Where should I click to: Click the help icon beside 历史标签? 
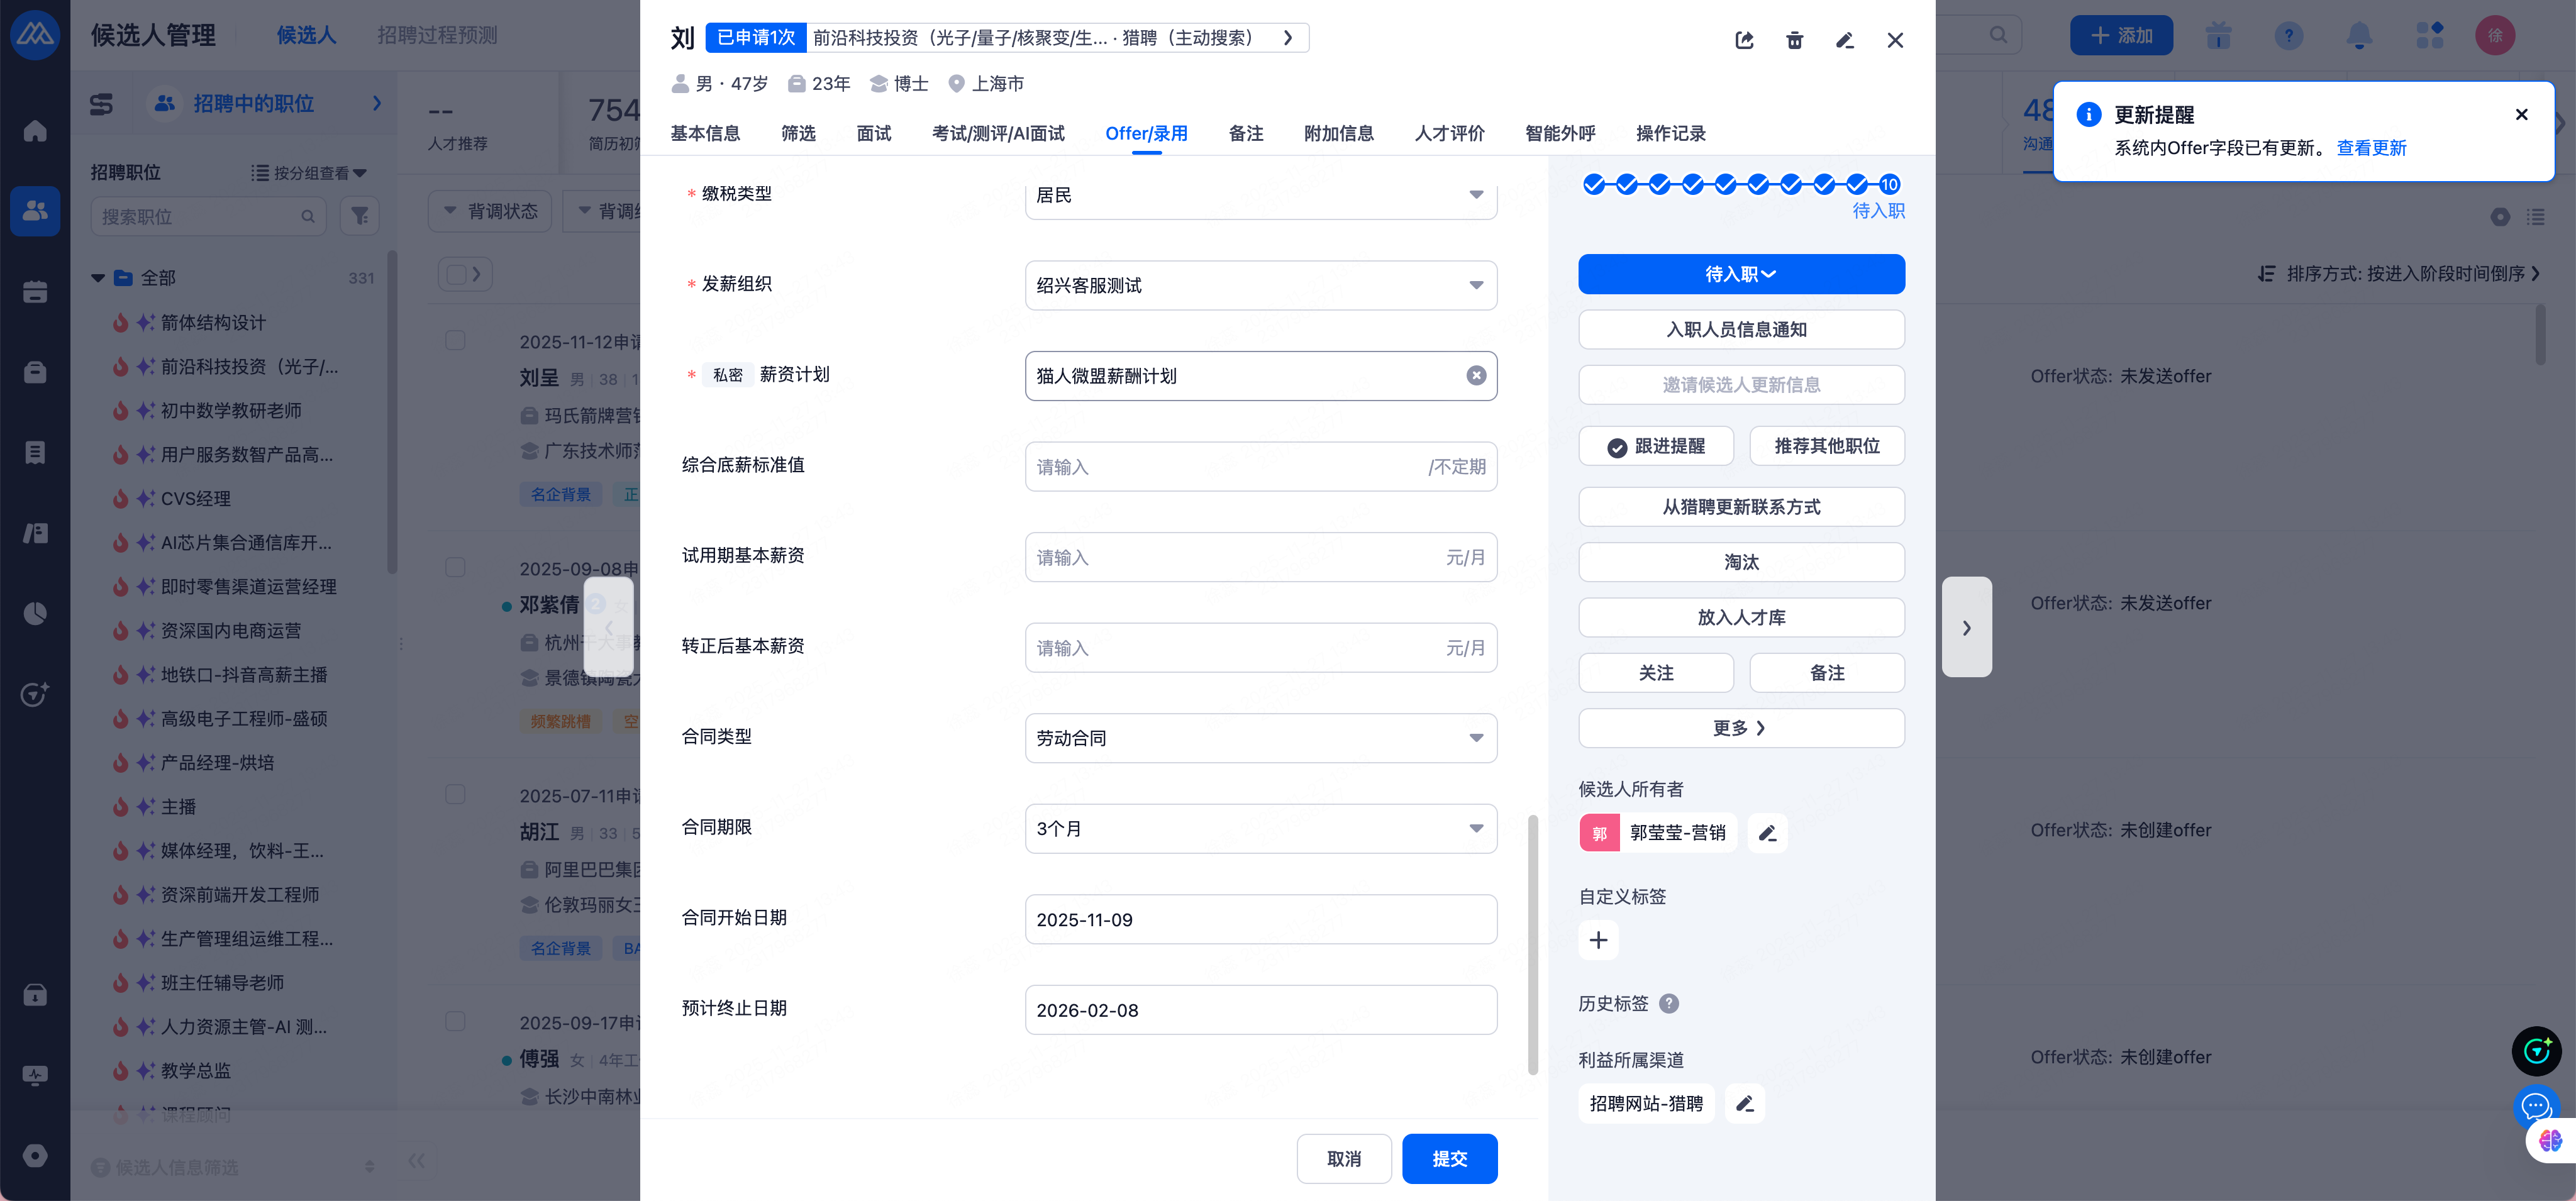[1669, 1004]
